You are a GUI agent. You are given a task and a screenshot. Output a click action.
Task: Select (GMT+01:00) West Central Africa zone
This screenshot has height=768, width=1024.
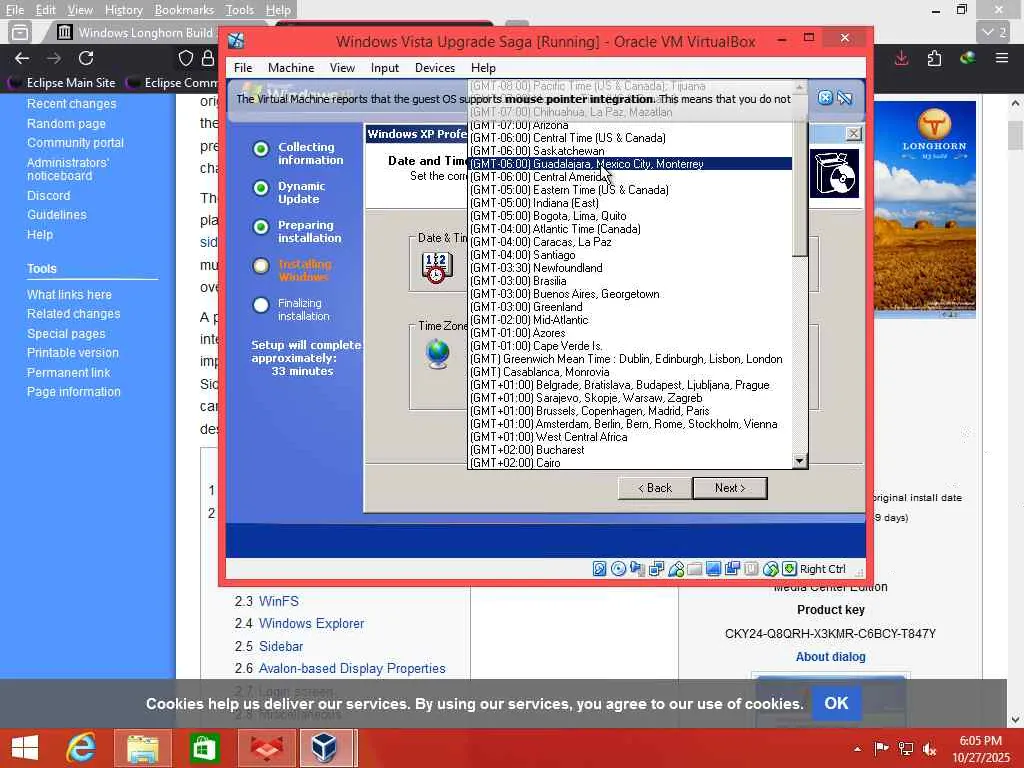coord(631,437)
